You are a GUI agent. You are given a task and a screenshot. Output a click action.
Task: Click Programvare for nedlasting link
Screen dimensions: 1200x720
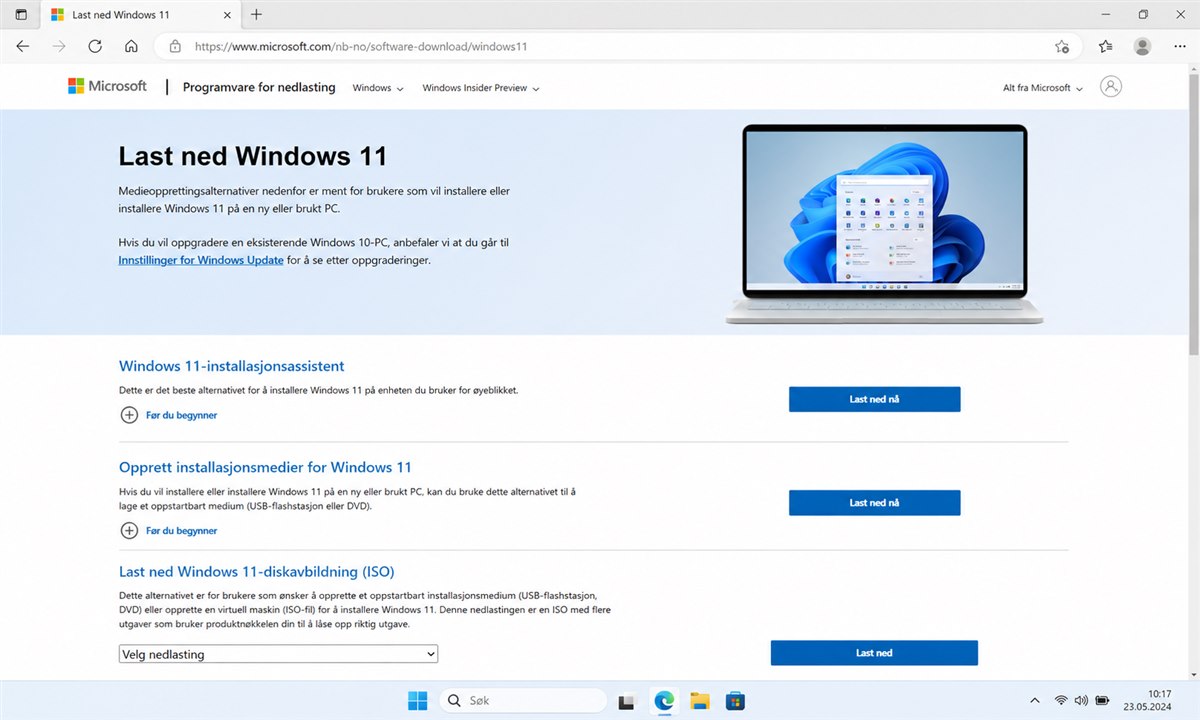point(259,87)
